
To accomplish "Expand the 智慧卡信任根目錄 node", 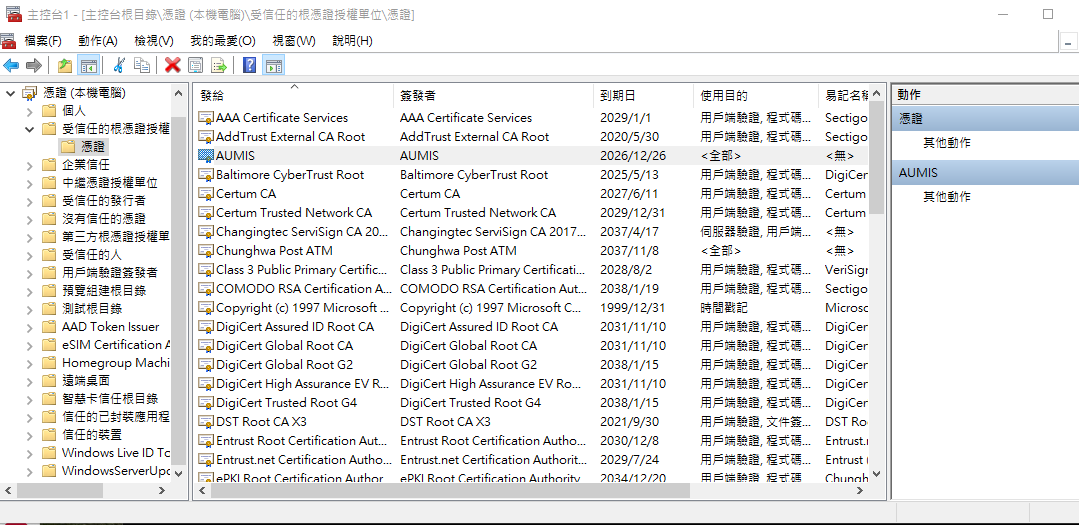I will coord(29,398).
